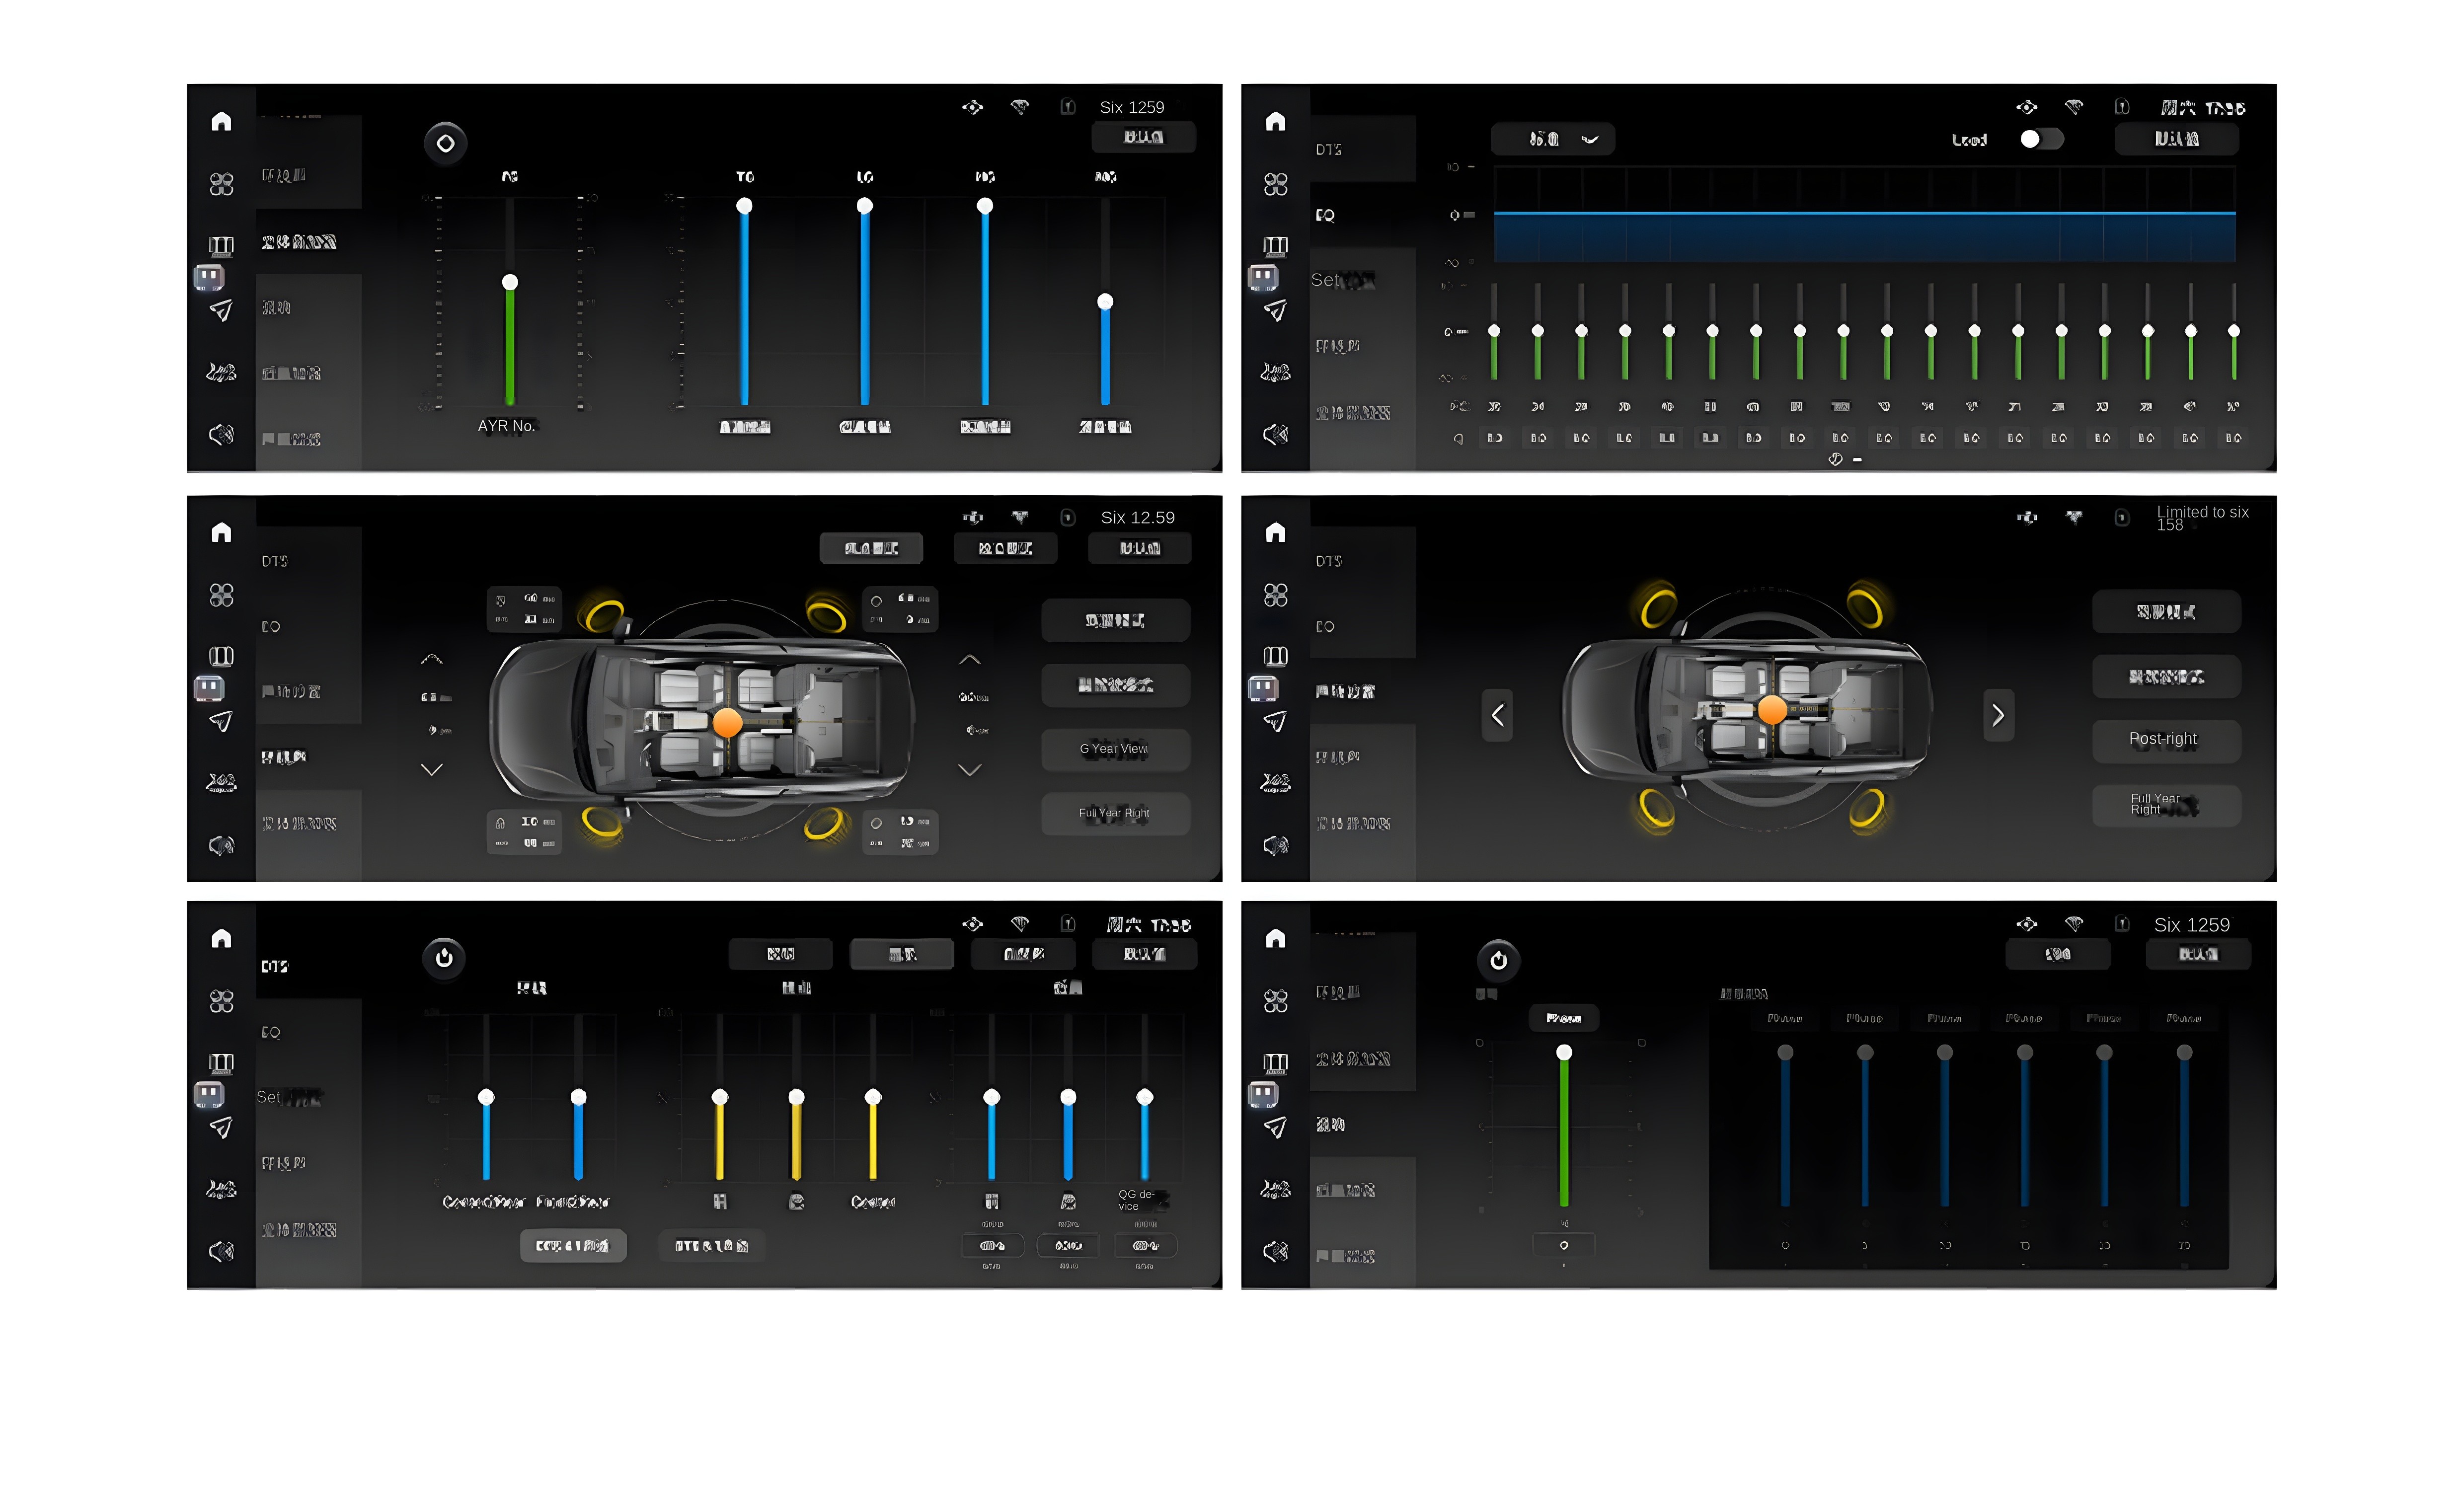Click paper plane icon in equalizer panel sidebar
This screenshot has width=2464, height=1509.
click(x=1275, y=311)
